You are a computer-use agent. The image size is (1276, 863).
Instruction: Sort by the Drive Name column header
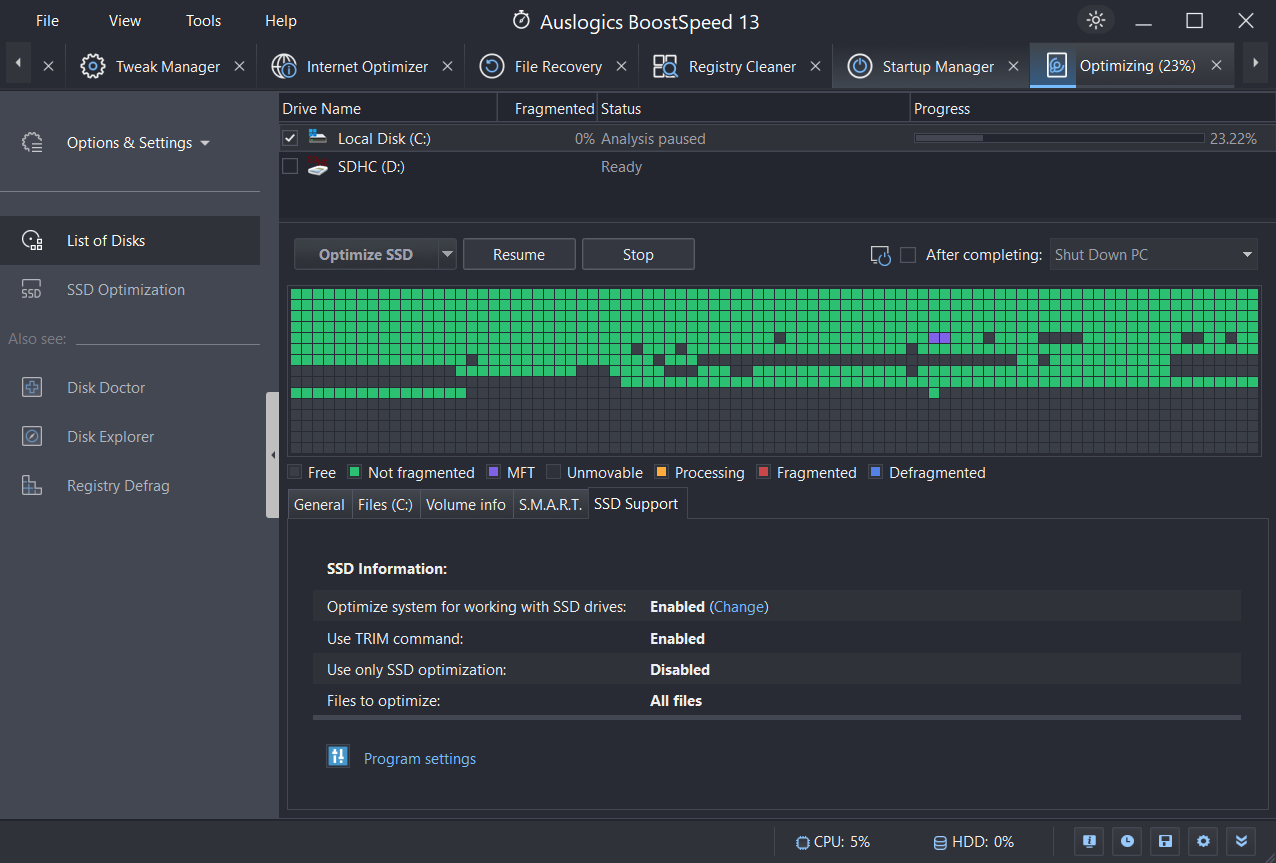pyautogui.click(x=388, y=108)
